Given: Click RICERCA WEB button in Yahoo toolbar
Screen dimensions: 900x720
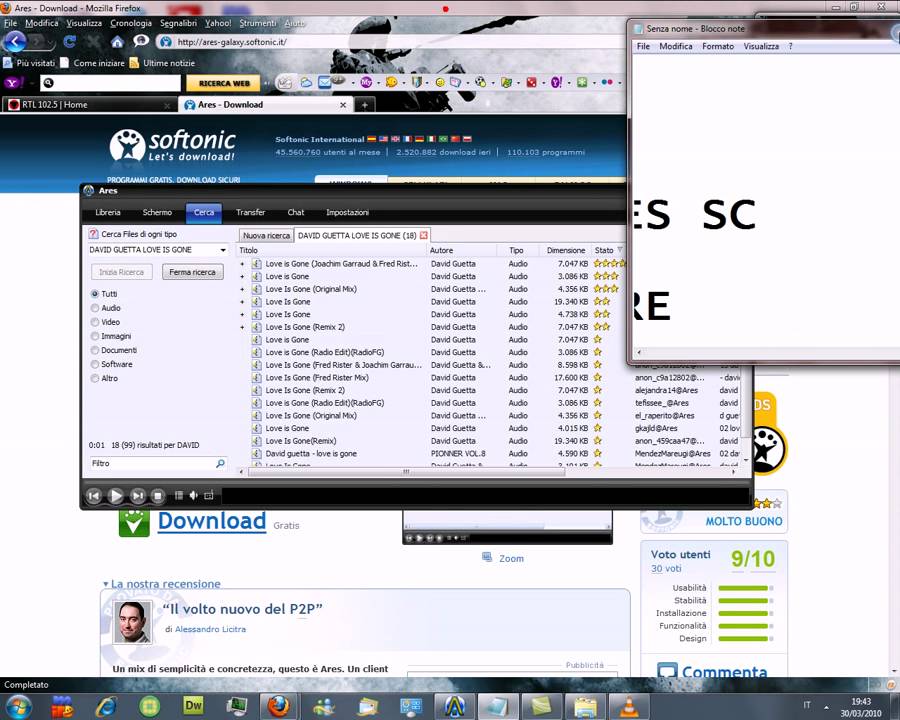Looking at the screenshot, I should point(224,83).
